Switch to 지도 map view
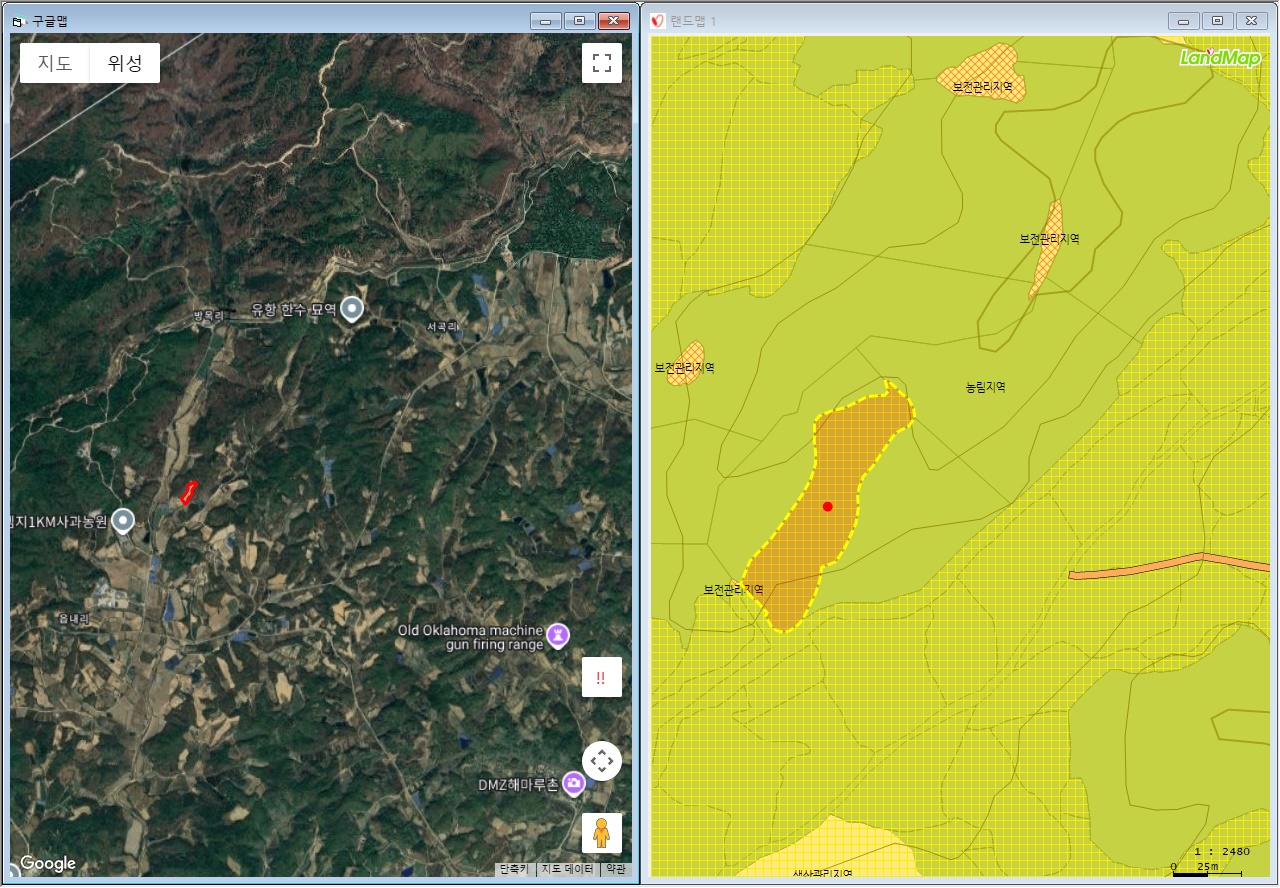Image resolution: width=1280 pixels, height=888 pixels. (x=55, y=63)
